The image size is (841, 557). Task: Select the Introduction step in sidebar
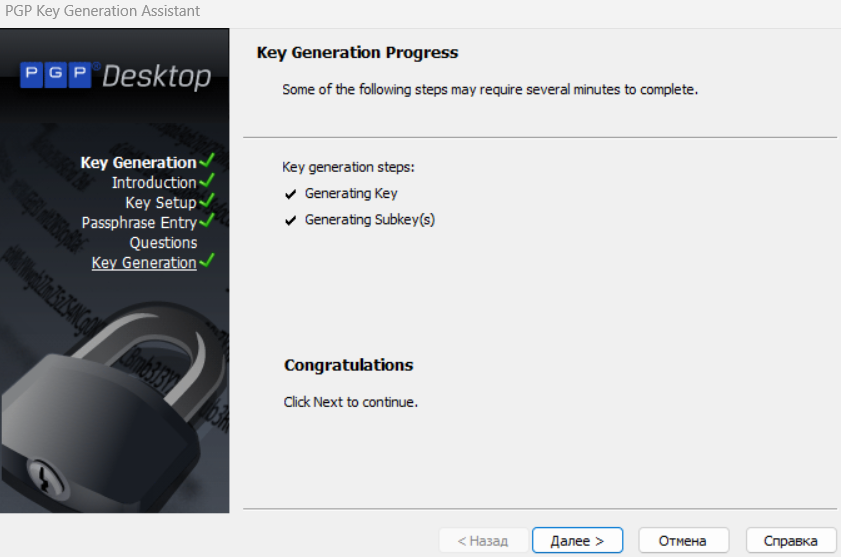click(154, 182)
